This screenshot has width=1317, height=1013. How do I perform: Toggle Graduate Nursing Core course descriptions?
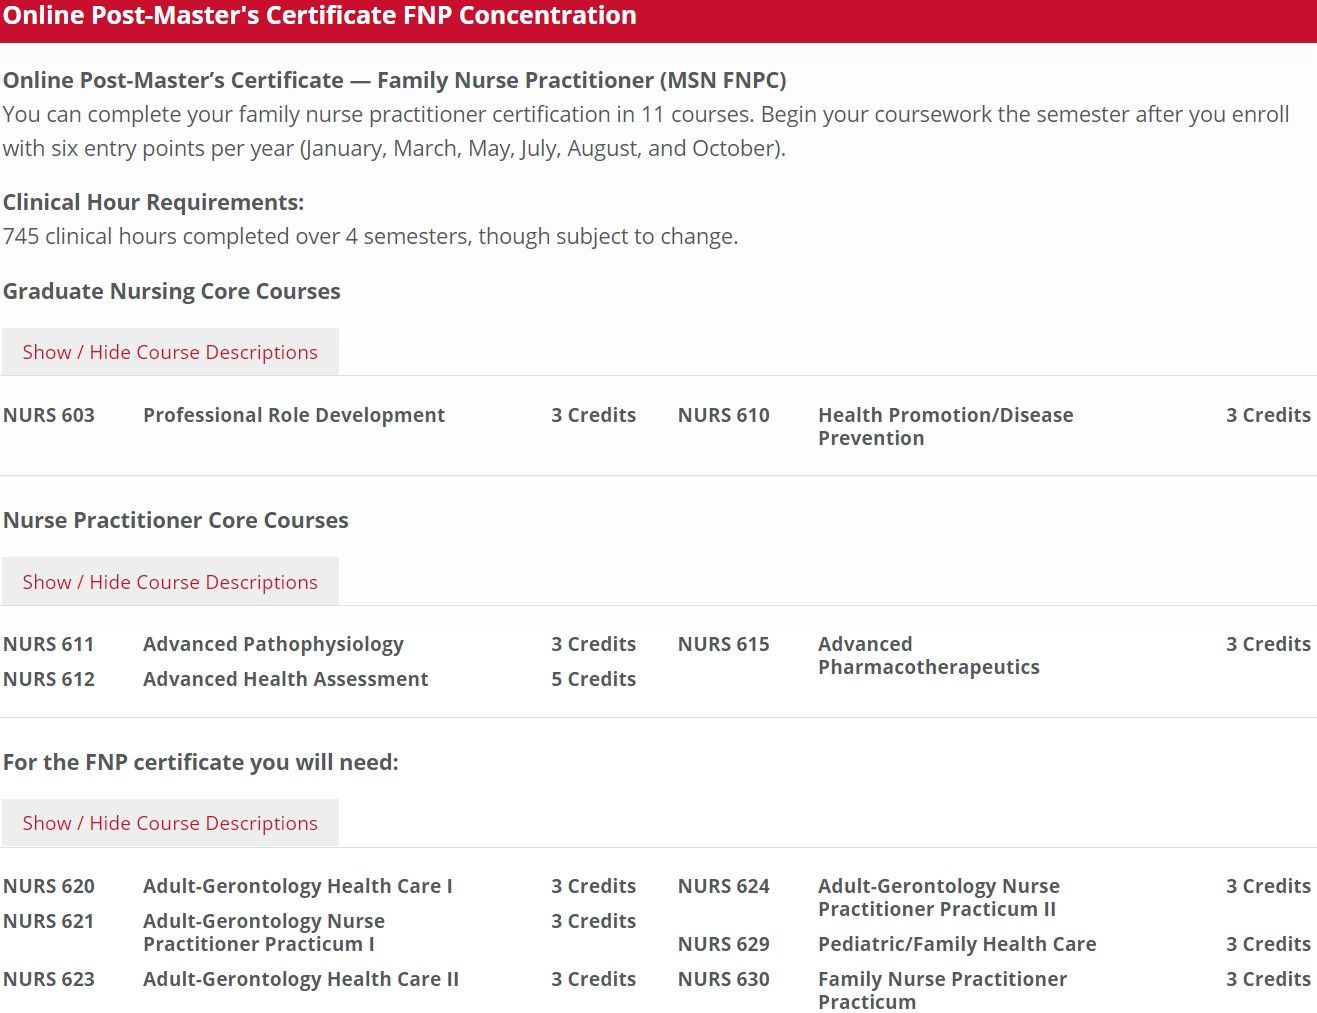tap(170, 352)
